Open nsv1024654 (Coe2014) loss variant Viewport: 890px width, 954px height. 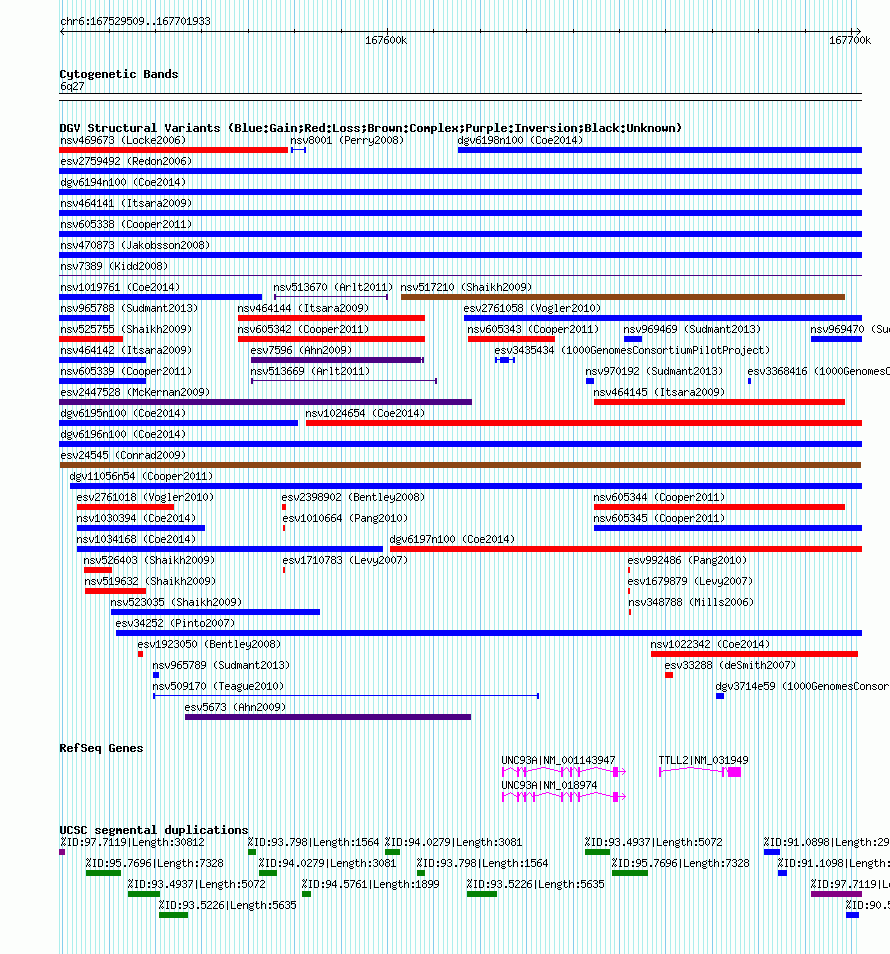[x=583, y=423]
